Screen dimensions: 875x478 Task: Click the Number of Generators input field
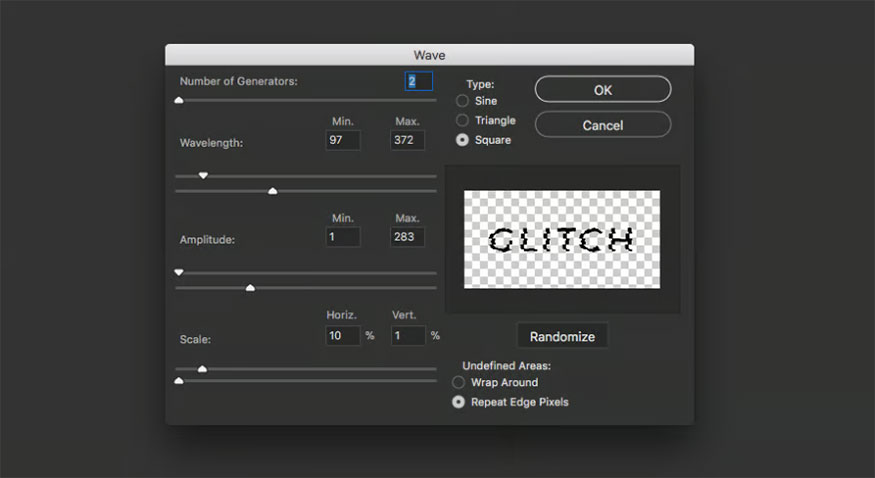coord(418,82)
